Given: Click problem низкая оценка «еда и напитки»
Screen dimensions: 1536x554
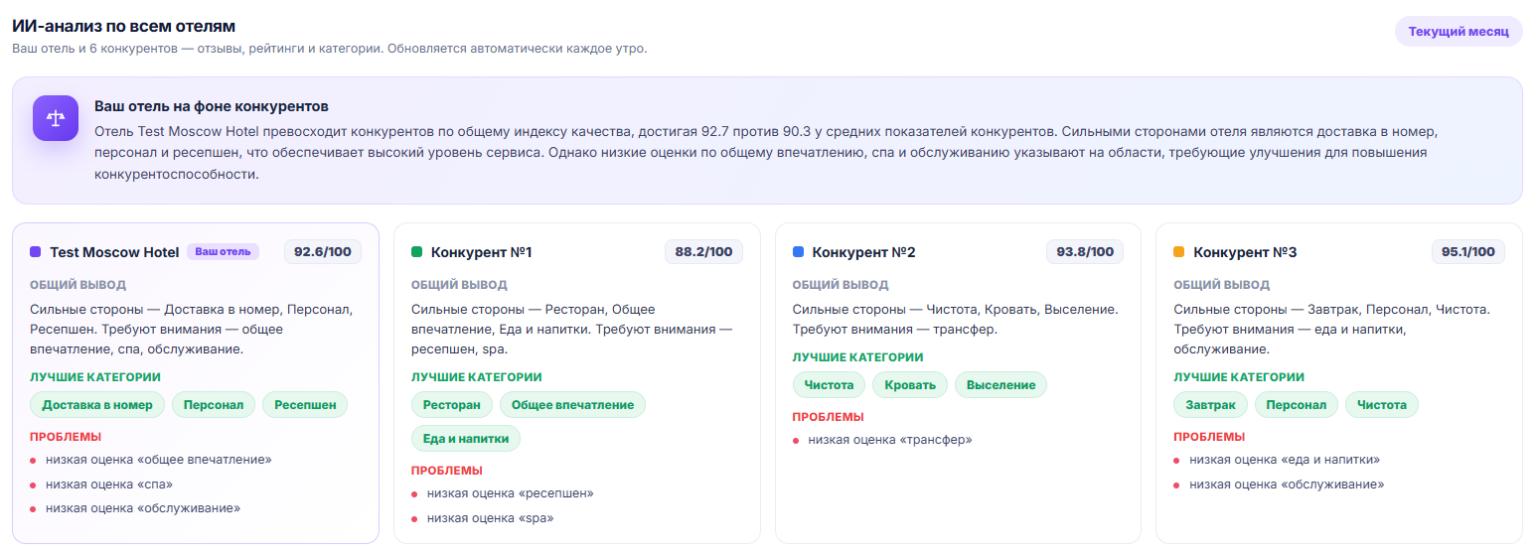Looking at the screenshot, I should click(1285, 460).
